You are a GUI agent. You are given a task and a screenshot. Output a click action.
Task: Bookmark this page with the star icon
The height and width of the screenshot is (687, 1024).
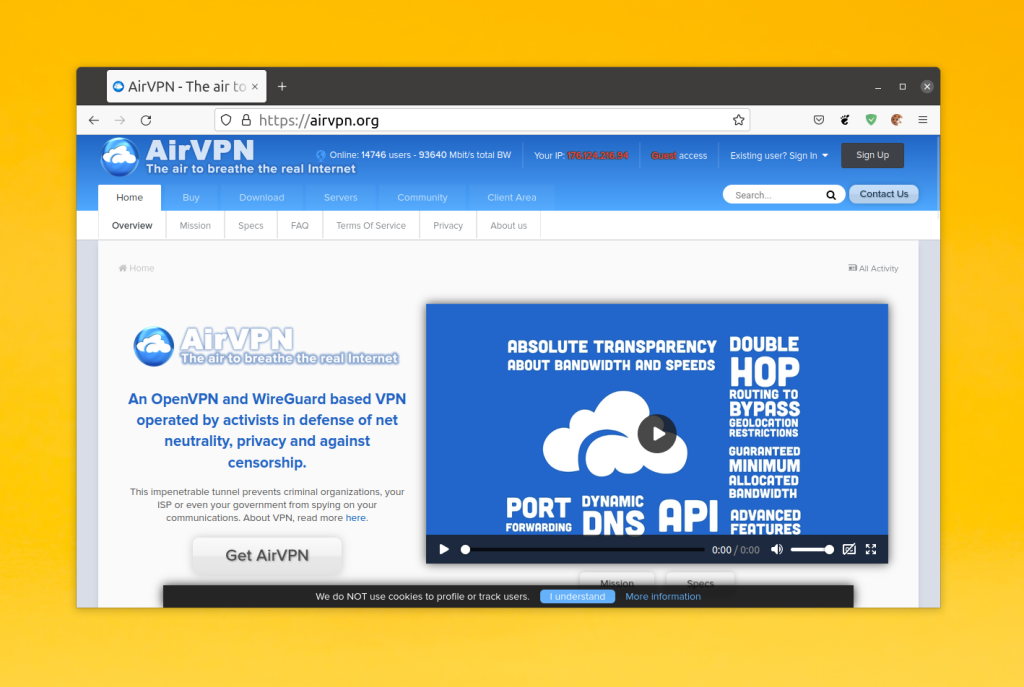(738, 120)
